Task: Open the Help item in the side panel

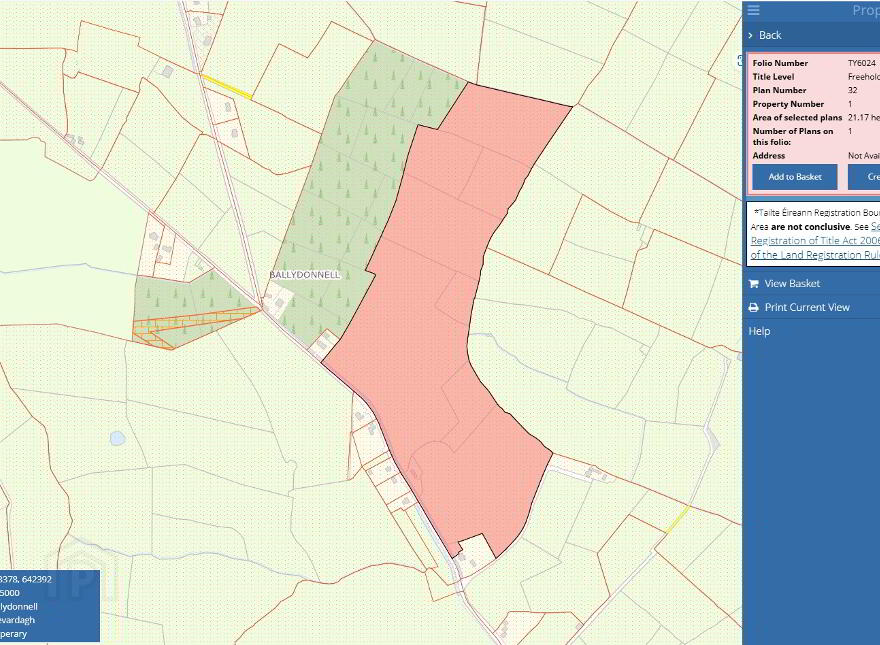Action: click(759, 331)
